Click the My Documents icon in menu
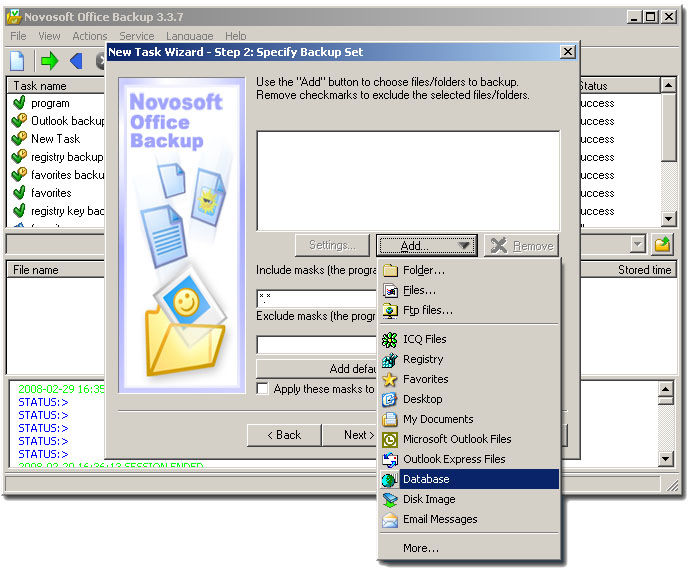The height and width of the screenshot is (573, 695). click(x=390, y=419)
